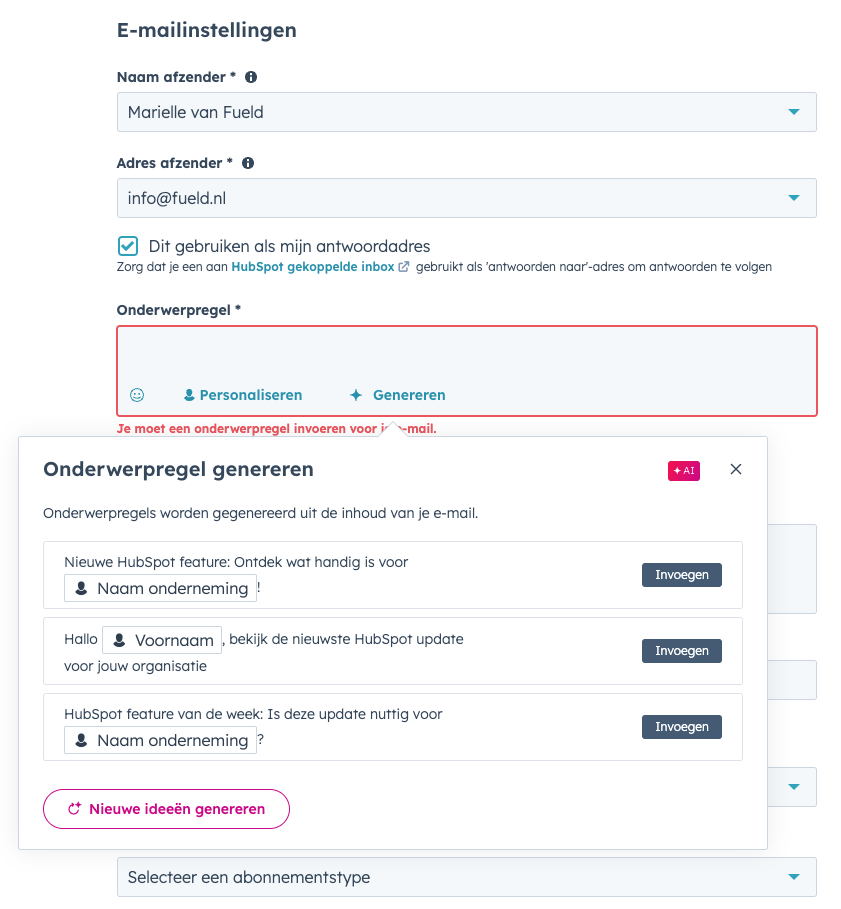Viewport: 841px width, 909px height.
Task: Click the info icon next to Adres afzender
Action: click(x=247, y=162)
